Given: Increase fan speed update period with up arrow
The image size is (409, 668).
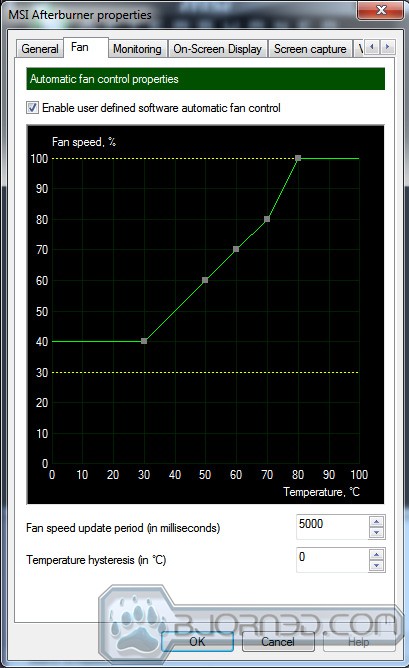Looking at the screenshot, I should 376,521.
